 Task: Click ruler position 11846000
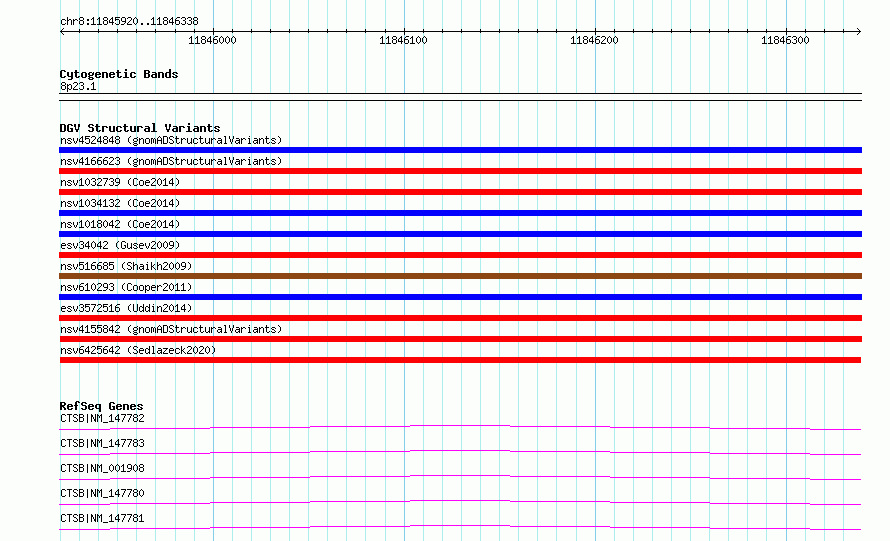(212, 40)
